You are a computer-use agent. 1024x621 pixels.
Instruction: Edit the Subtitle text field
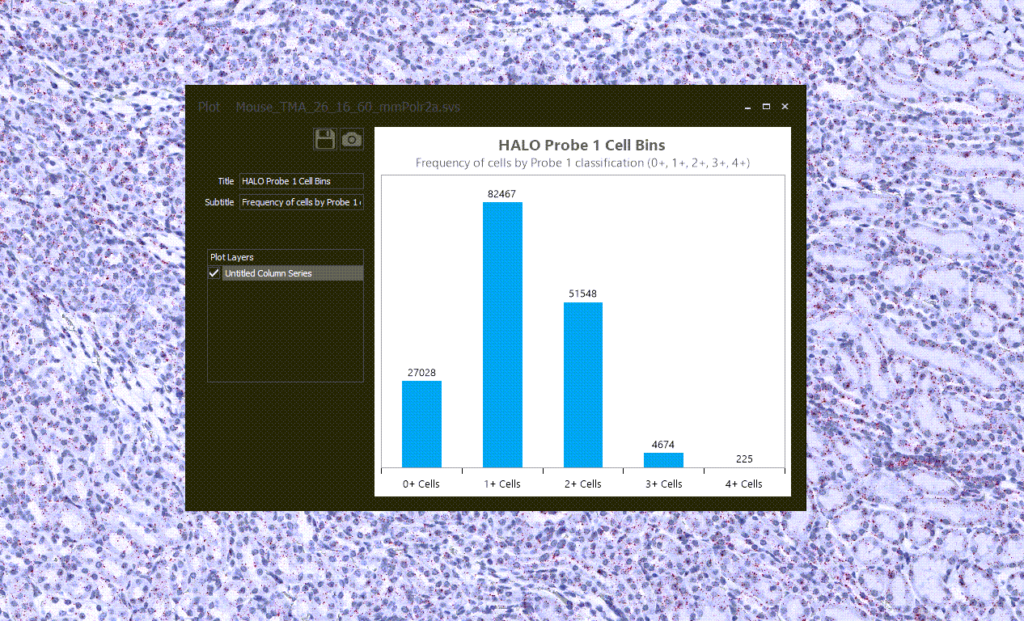click(300, 202)
